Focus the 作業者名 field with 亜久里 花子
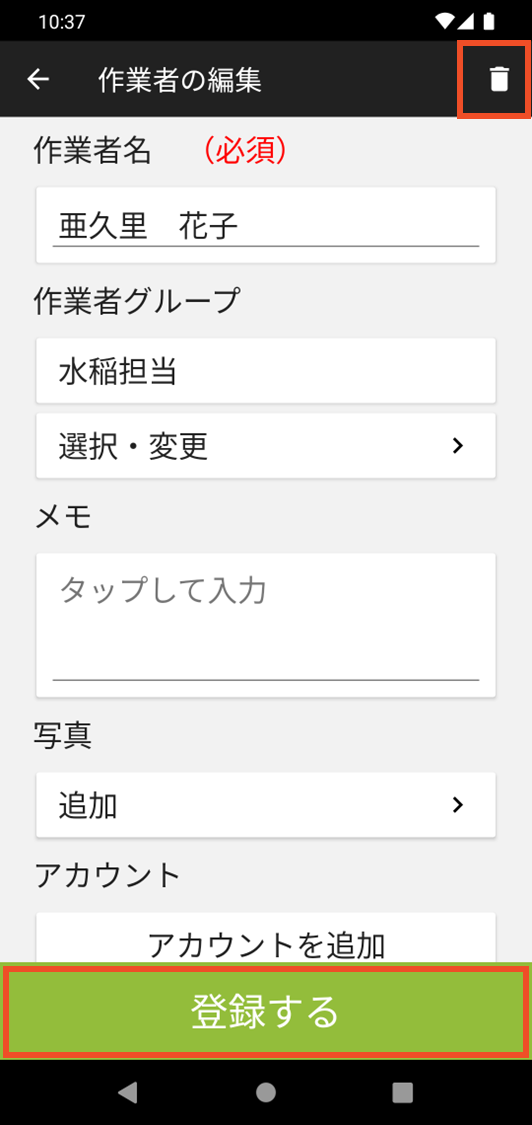 coord(266,225)
